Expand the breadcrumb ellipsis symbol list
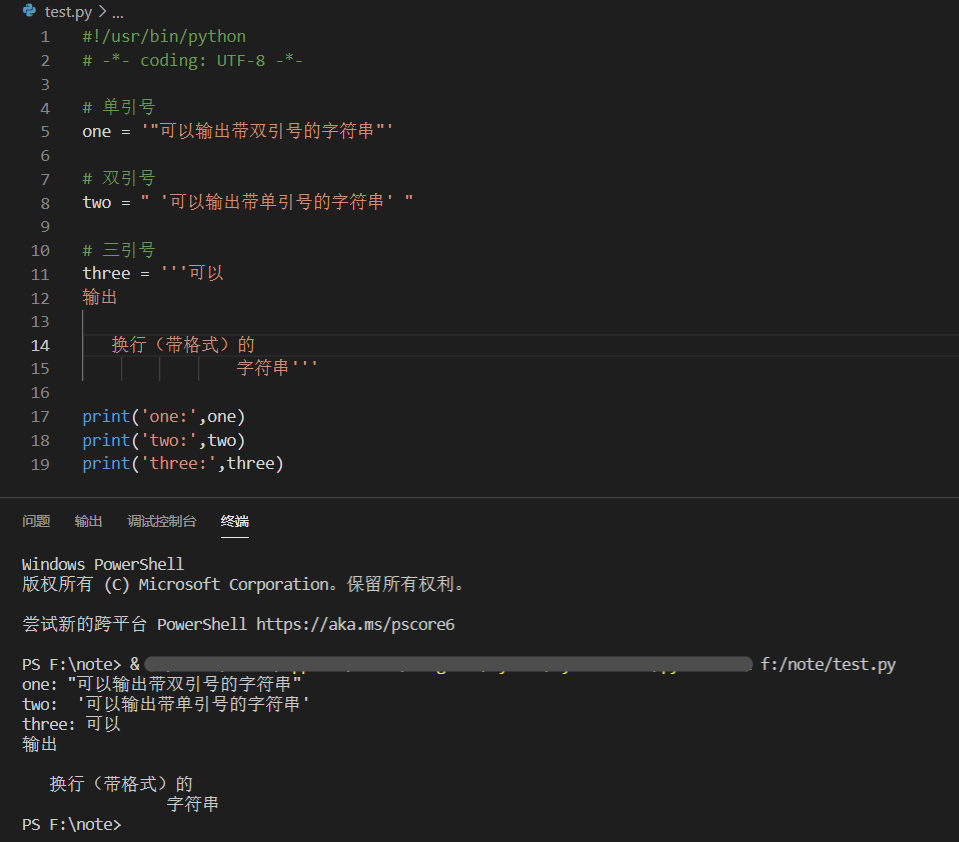This screenshot has width=959, height=842. (x=118, y=13)
